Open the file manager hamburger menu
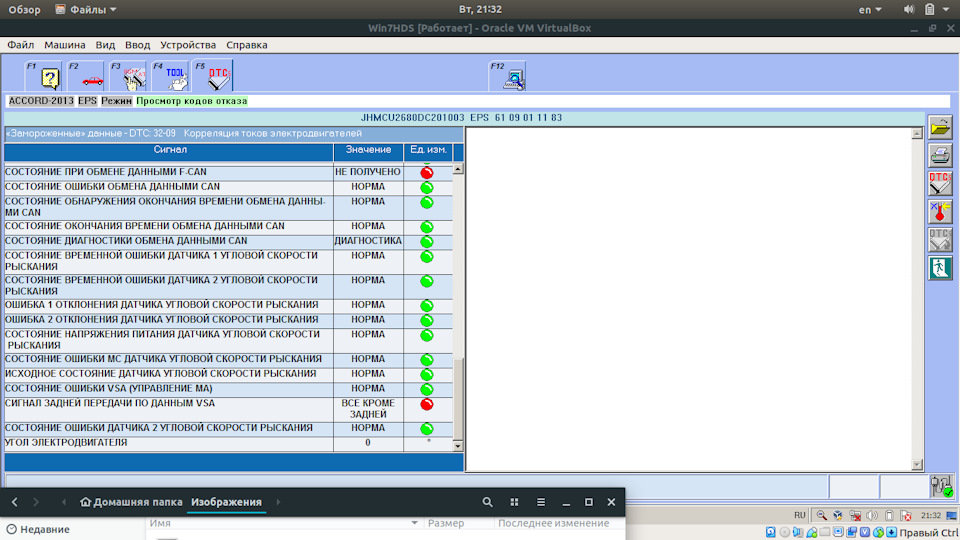The image size is (960, 540). point(541,502)
